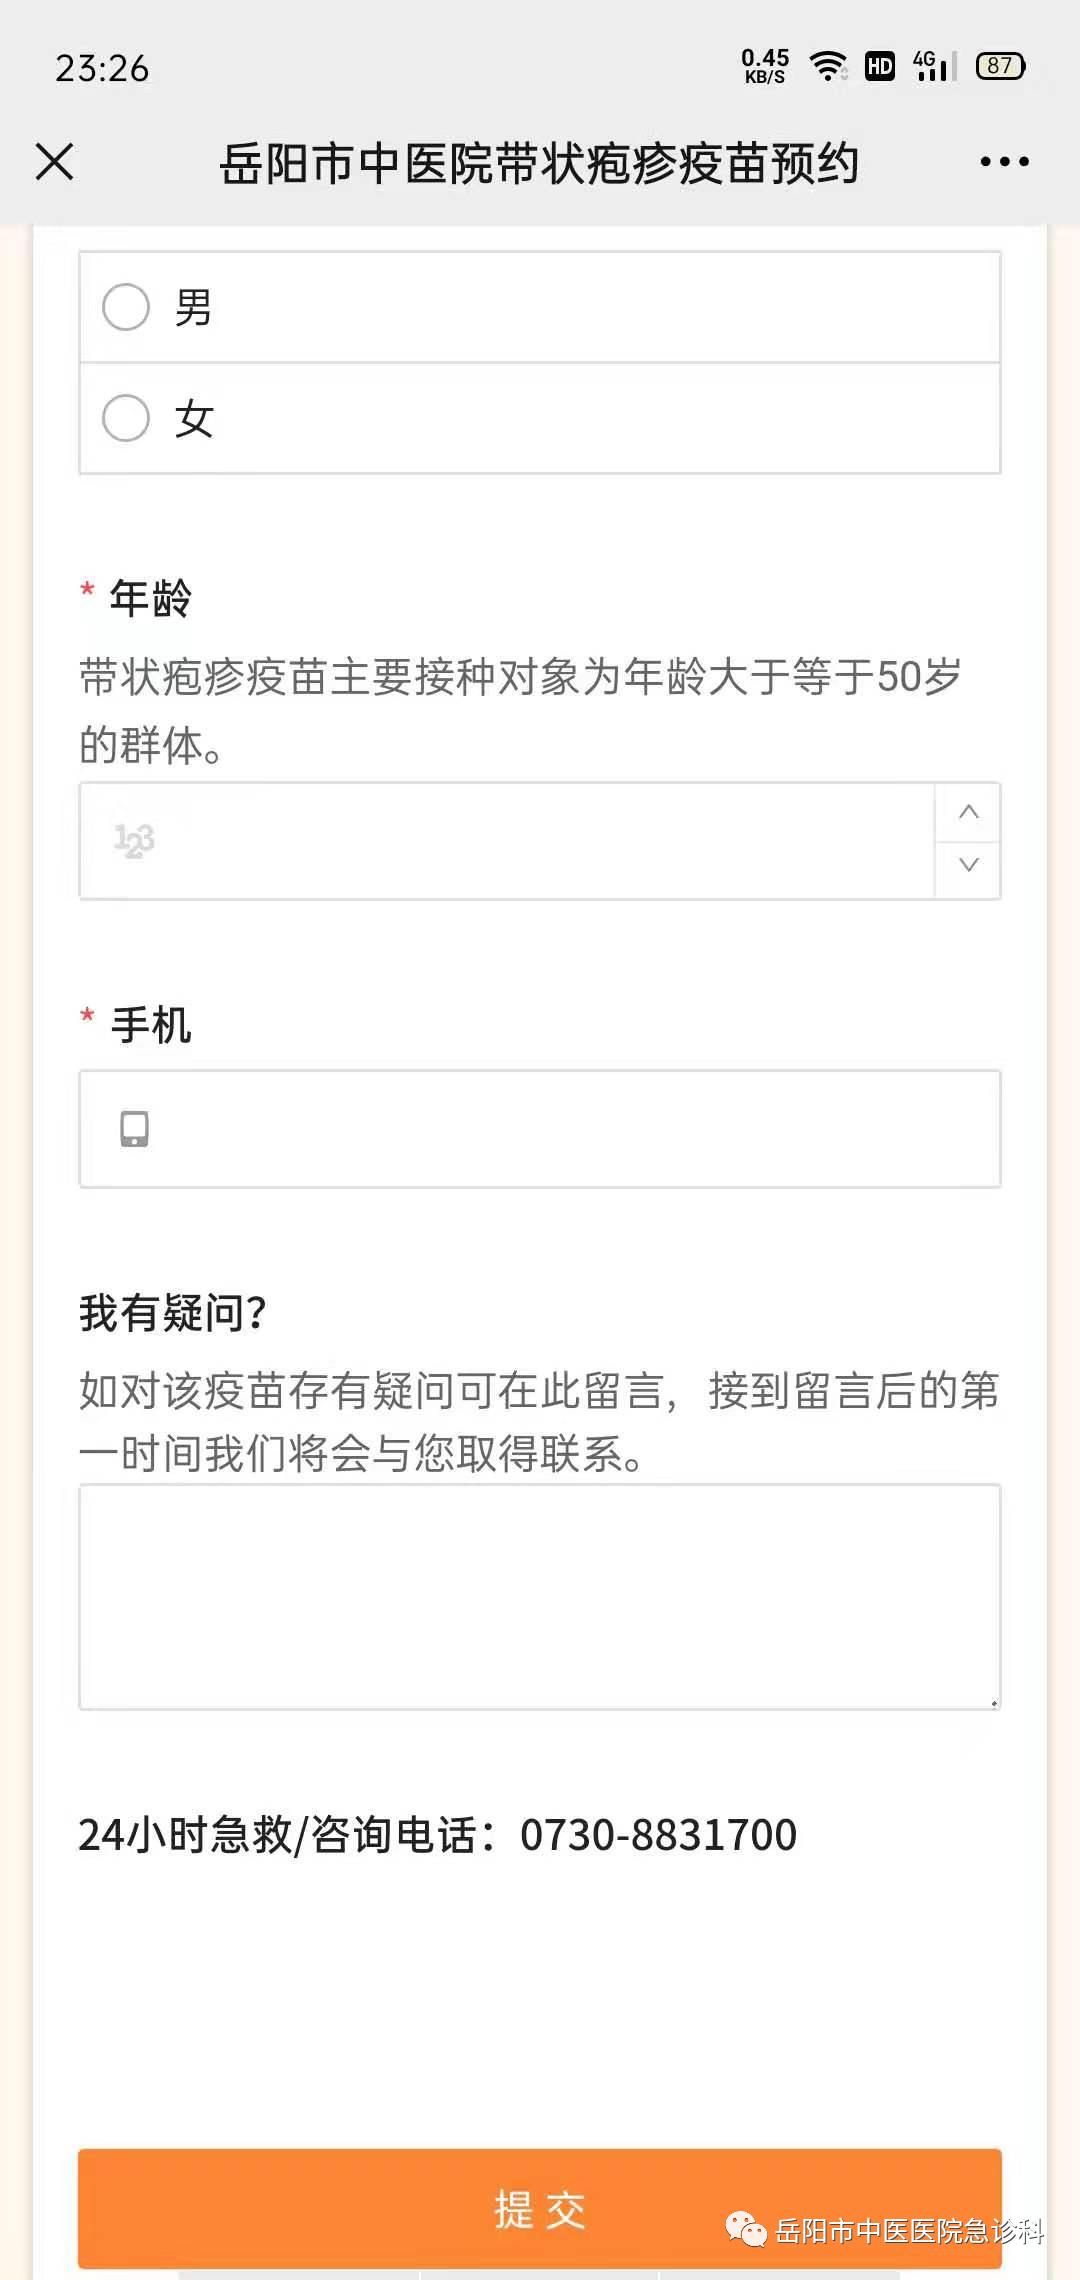This screenshot has height=2280, width=1080.
Task: Tap the phone icon in the 手机 field
Action: (x=133, y=1128)
